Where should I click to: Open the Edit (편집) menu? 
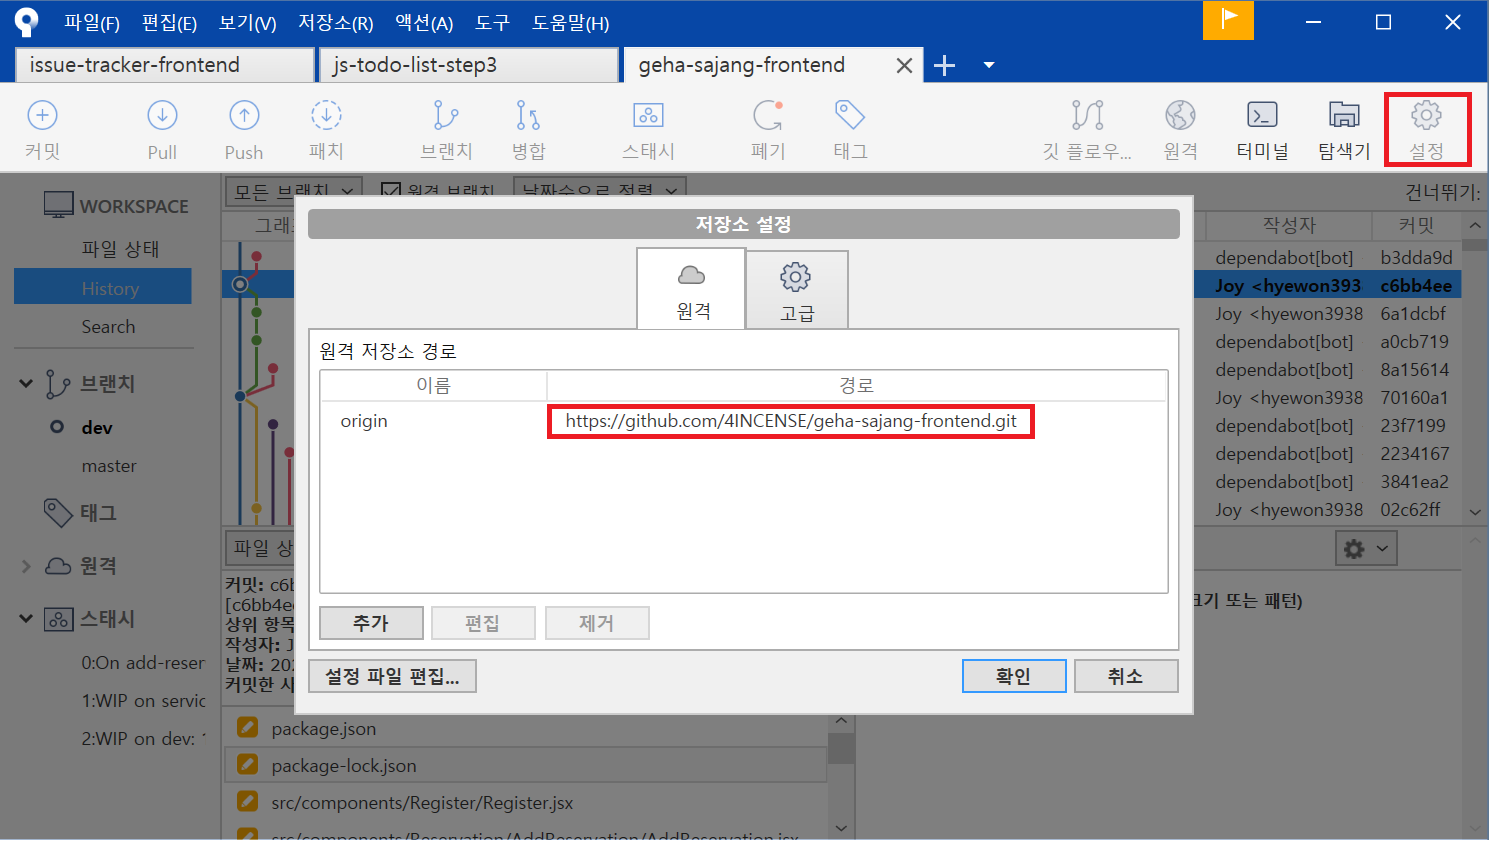[169, 23]
